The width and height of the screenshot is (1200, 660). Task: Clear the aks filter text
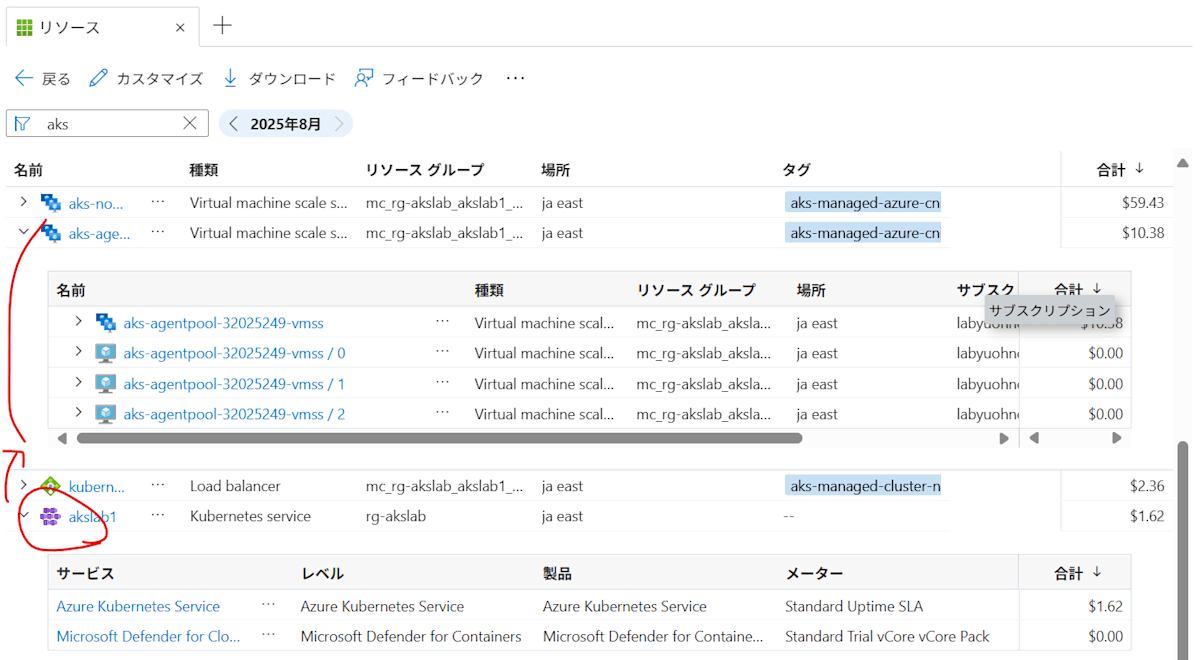(x=190, y=123)
